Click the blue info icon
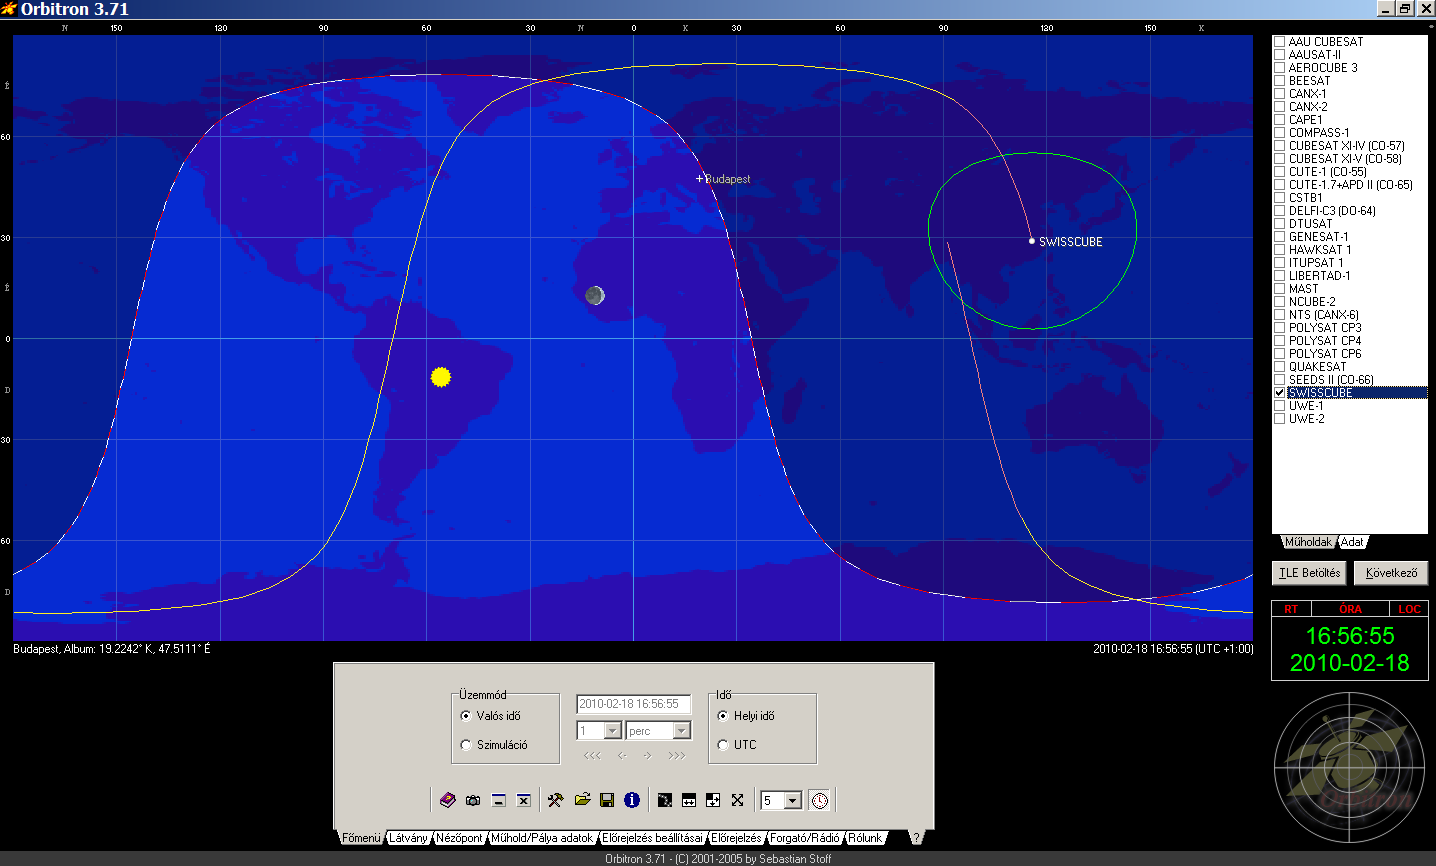1436x866 pixels. (632, 800)
